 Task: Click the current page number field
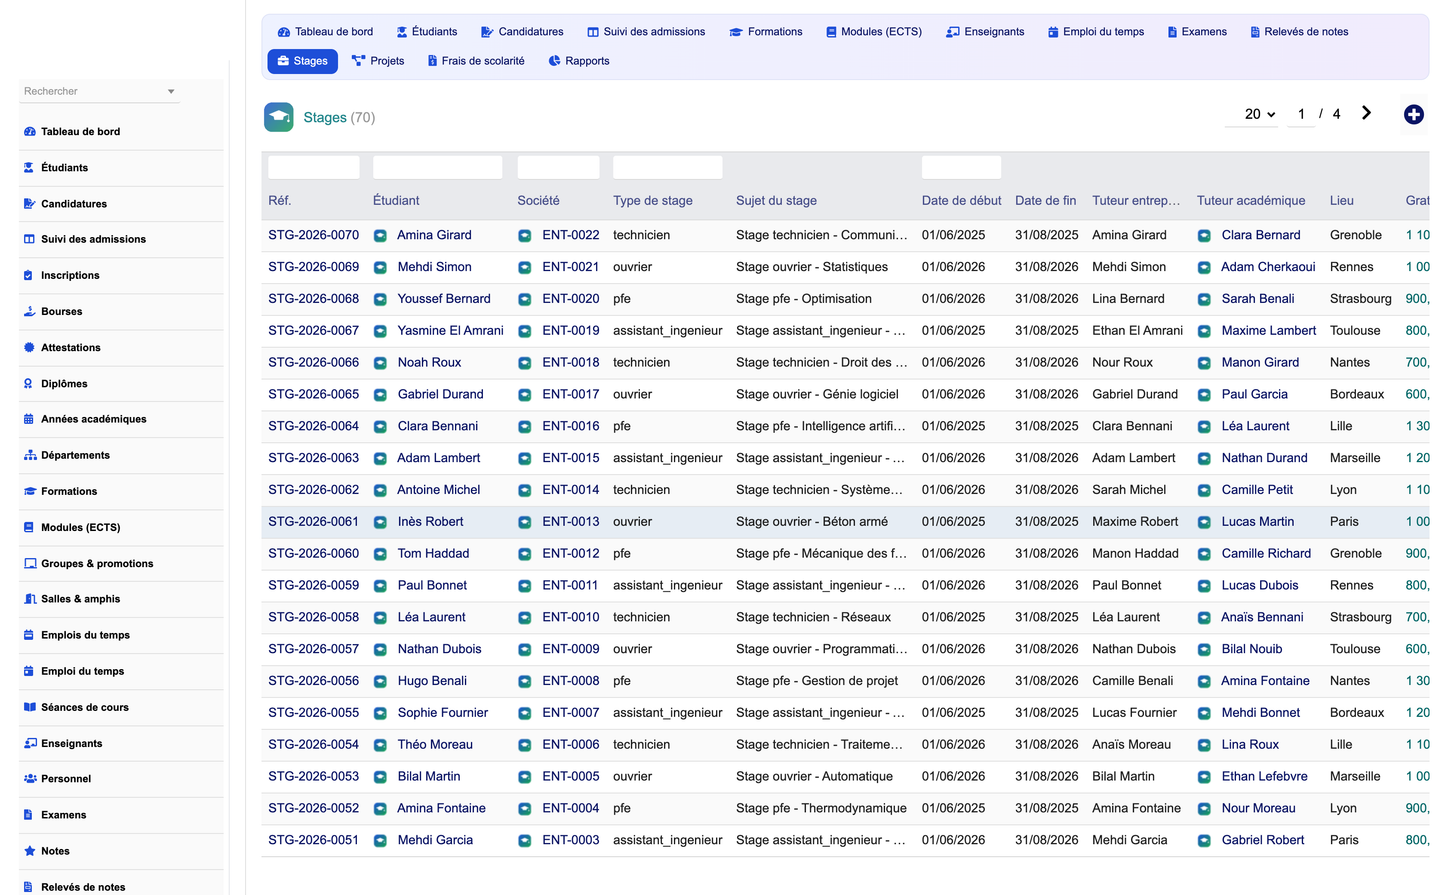[x=1301, y=114]
